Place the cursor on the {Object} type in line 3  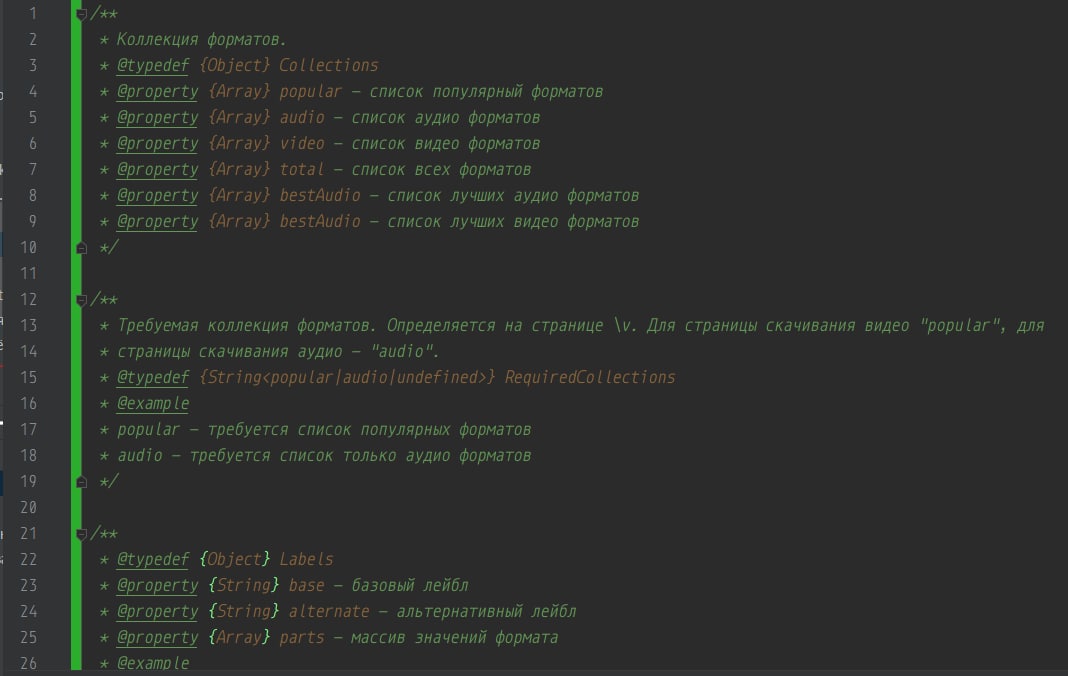pos(239,65)
